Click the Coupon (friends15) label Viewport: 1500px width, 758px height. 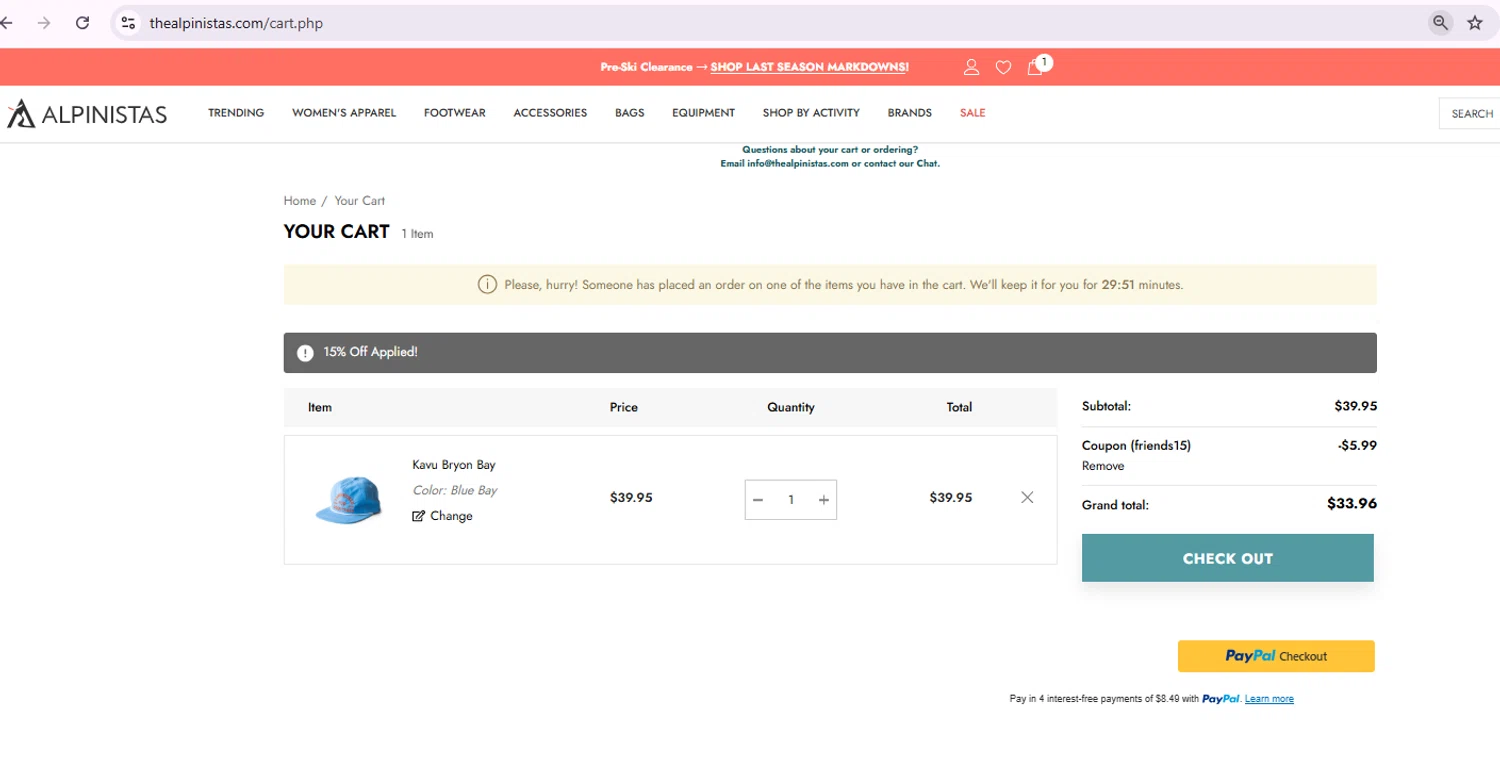(1136, 446)
